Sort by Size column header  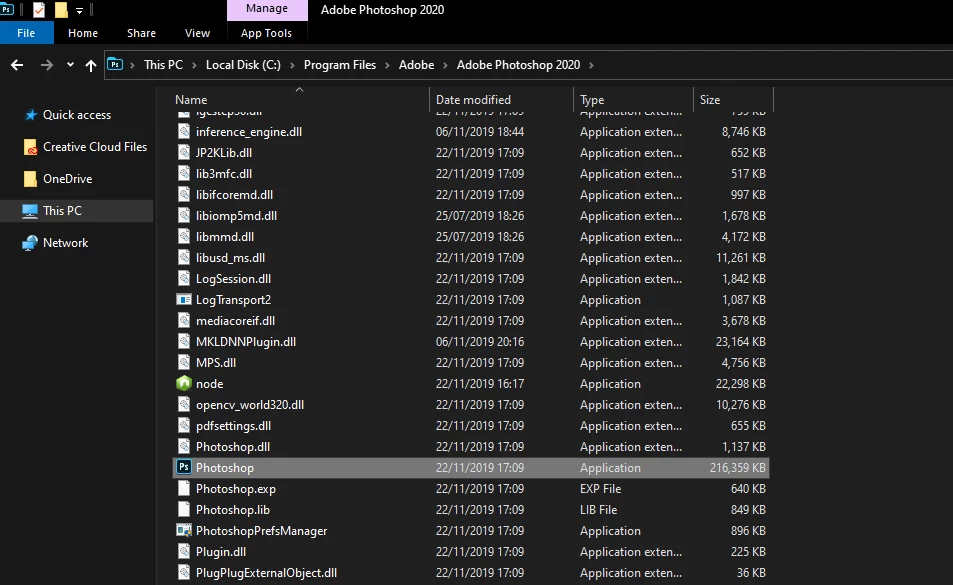click(710, 100)
